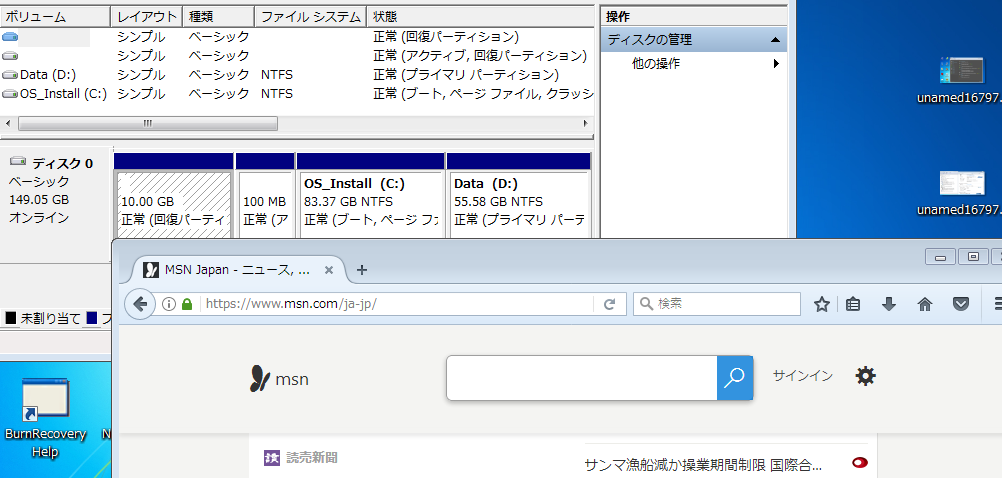Close the MSN Japan tab
This screenshot has width=1002, height=478.
pos(328,270)
